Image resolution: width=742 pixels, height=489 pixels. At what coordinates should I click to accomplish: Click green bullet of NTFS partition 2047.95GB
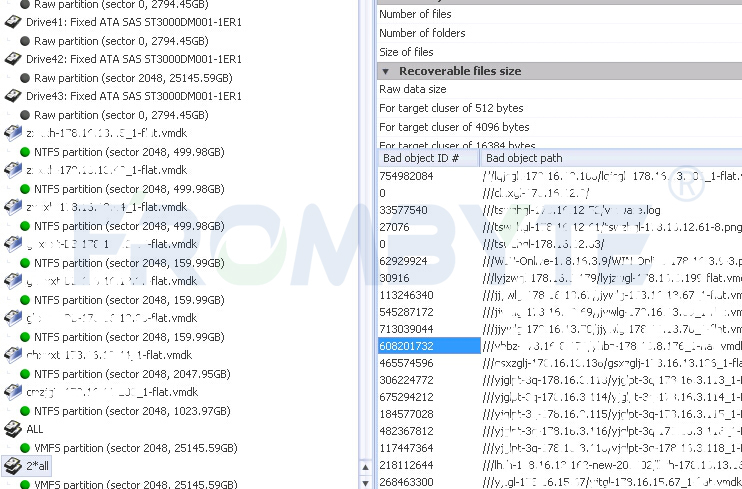click(25, 374)
